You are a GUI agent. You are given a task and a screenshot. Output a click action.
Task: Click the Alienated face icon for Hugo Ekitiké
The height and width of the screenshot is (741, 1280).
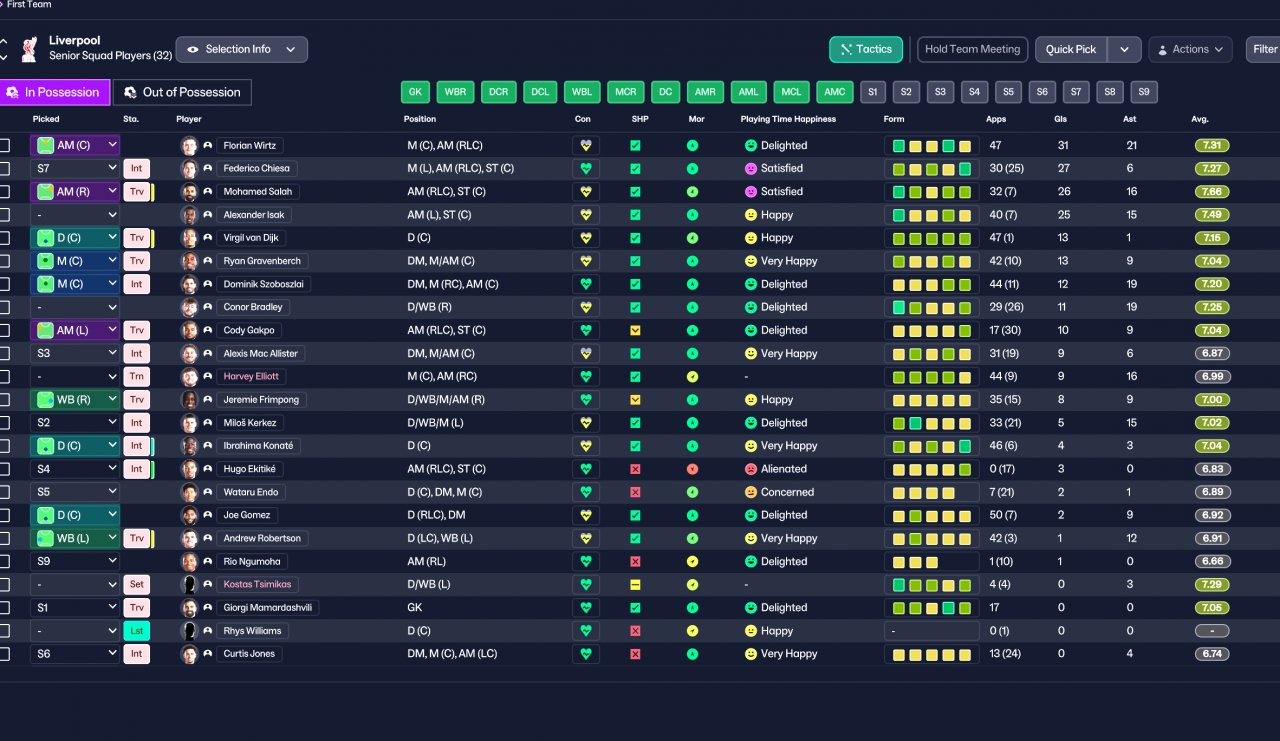(x=750, y=469)
